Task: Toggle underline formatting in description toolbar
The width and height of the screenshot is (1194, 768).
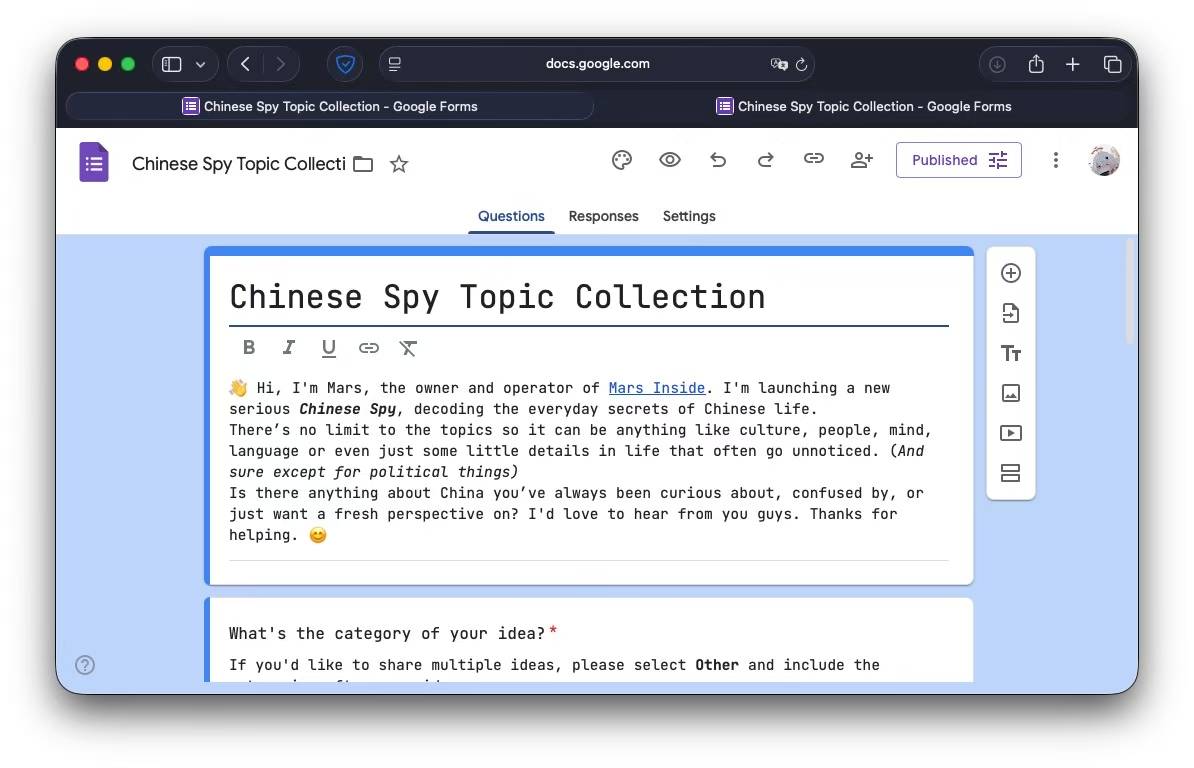Action: point(329,348)
